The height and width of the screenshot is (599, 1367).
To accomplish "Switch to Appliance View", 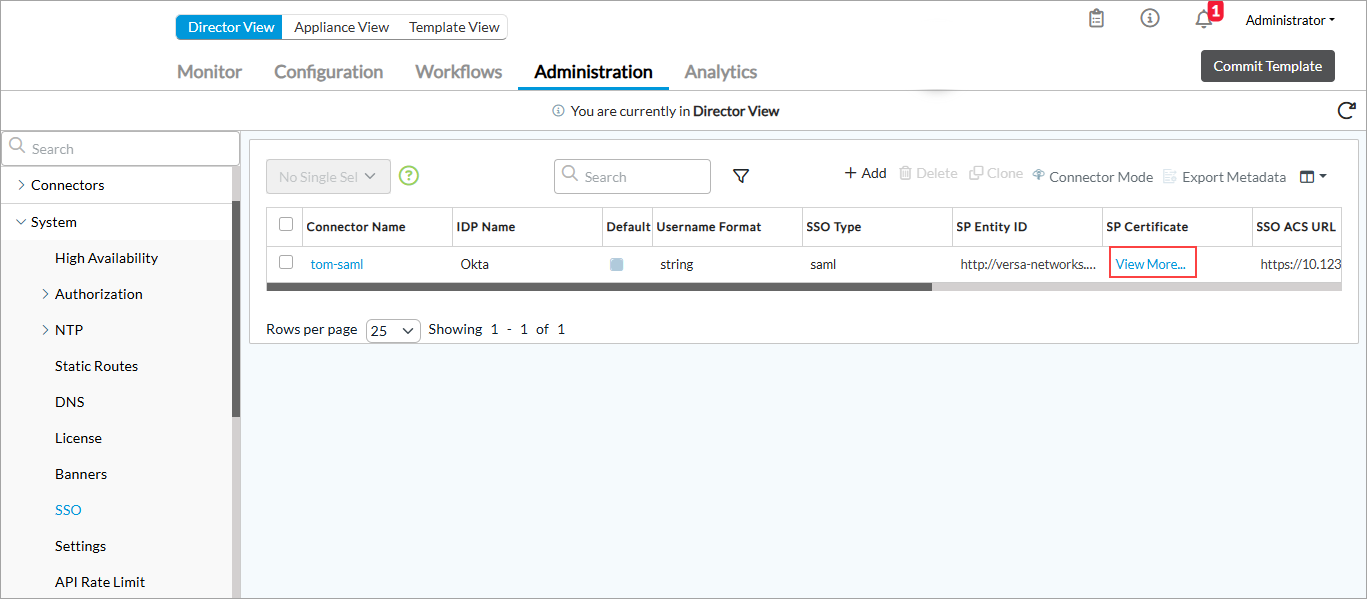I will coord(341,27).
